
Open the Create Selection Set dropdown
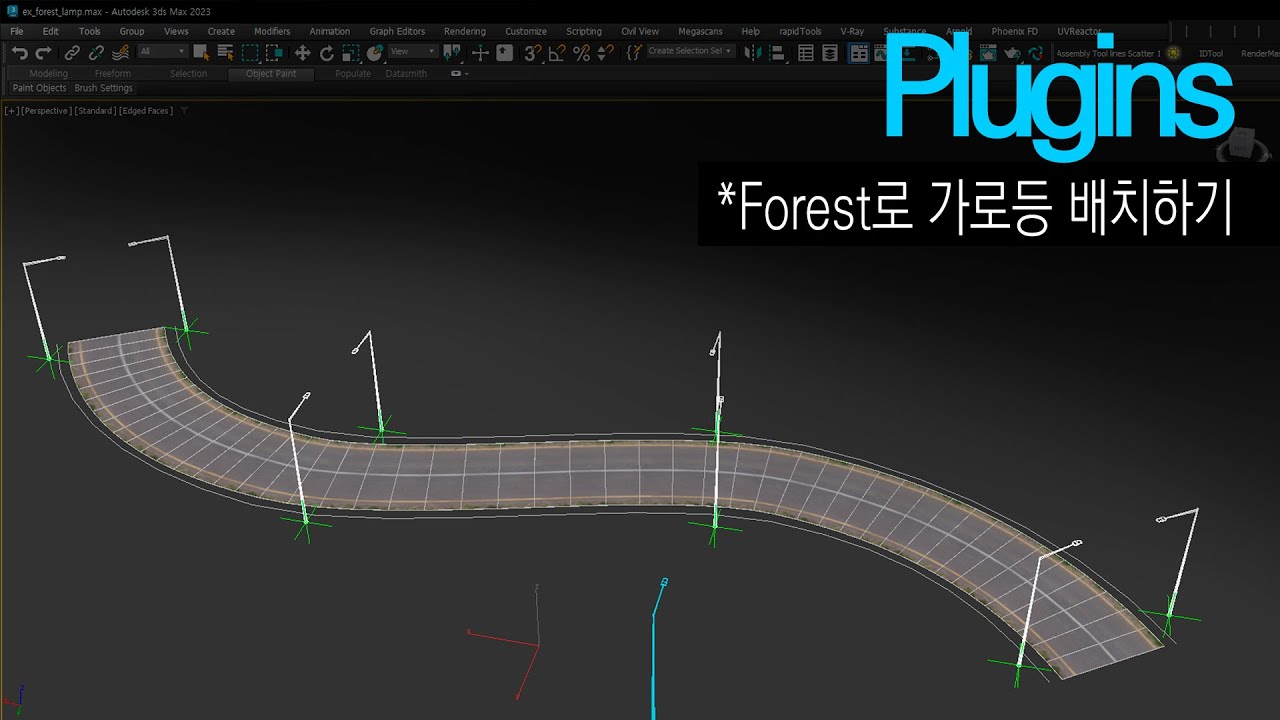tap(690, 51)
